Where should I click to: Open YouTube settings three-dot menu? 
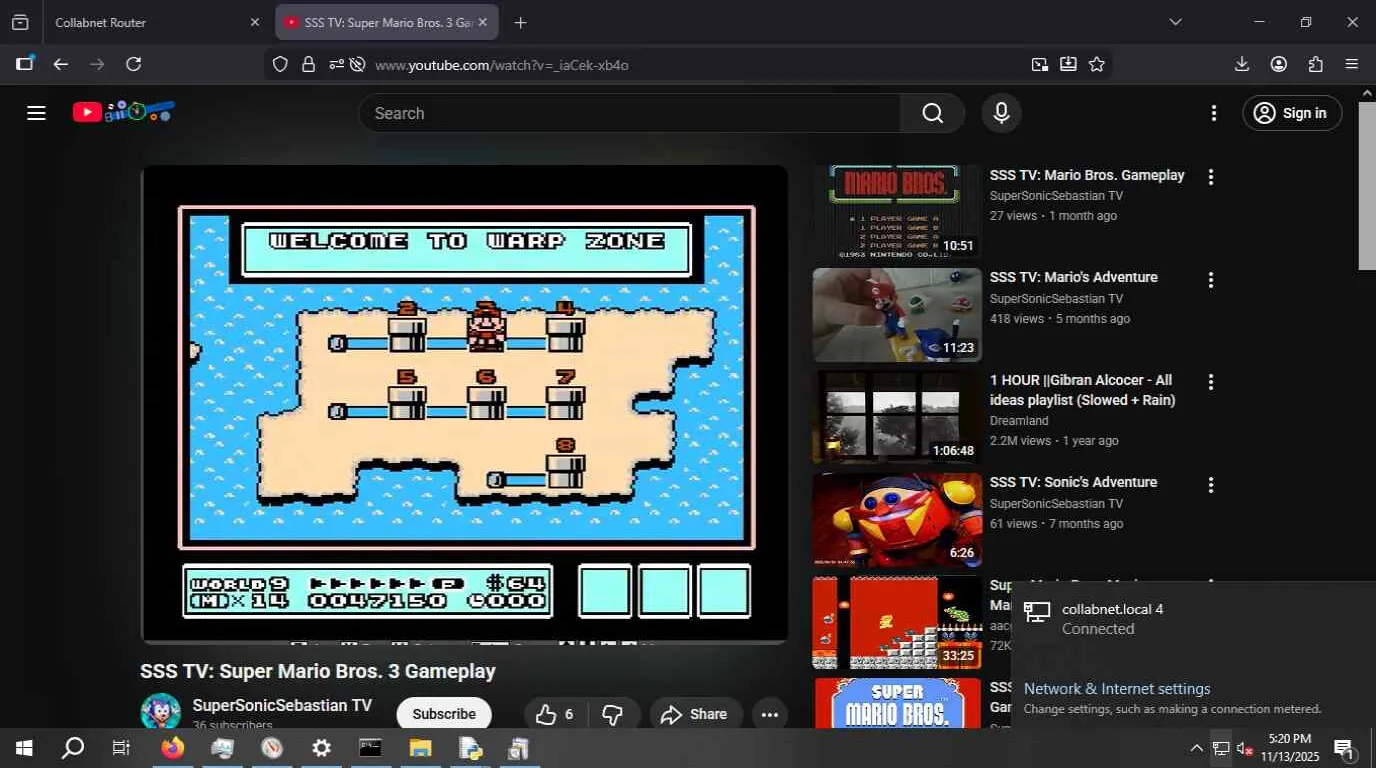coord(1214,113)
